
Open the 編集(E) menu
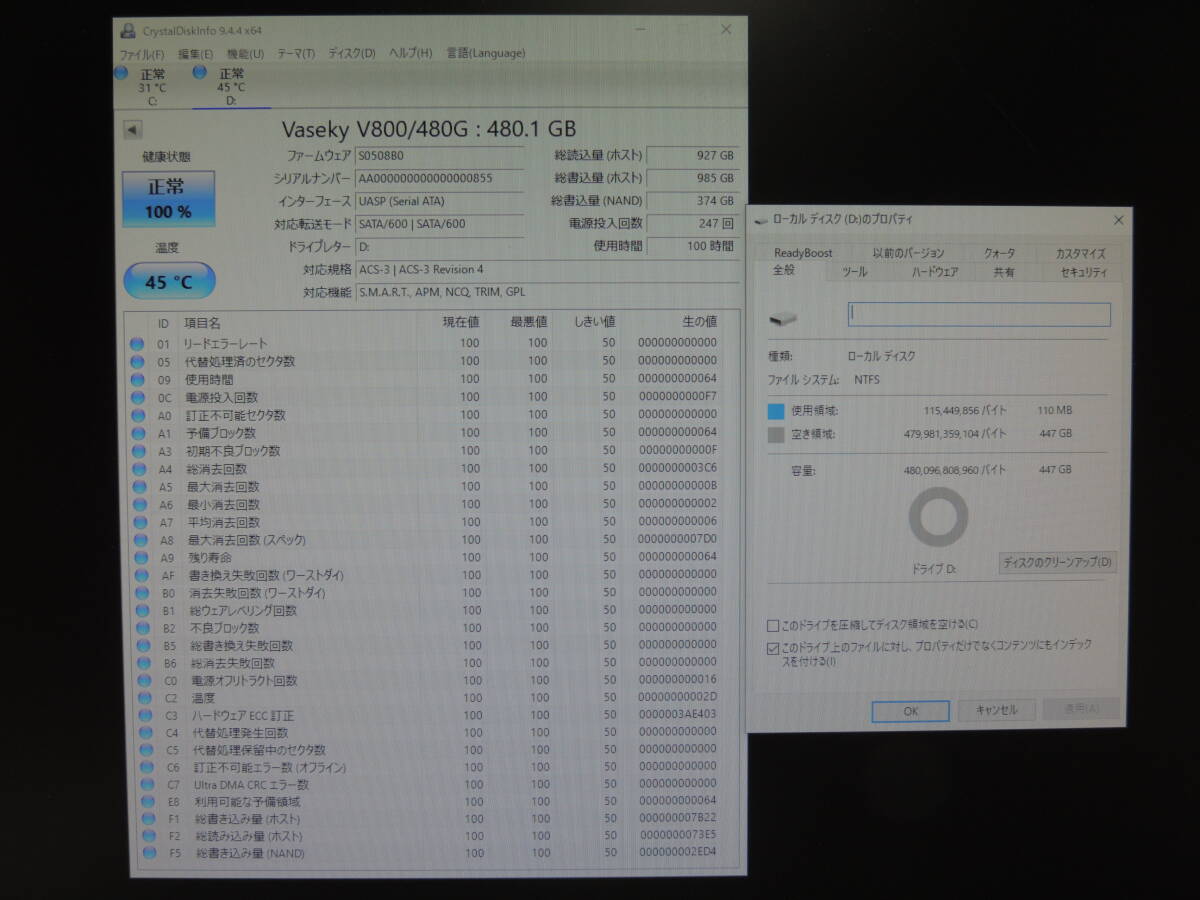pos(196,54)
